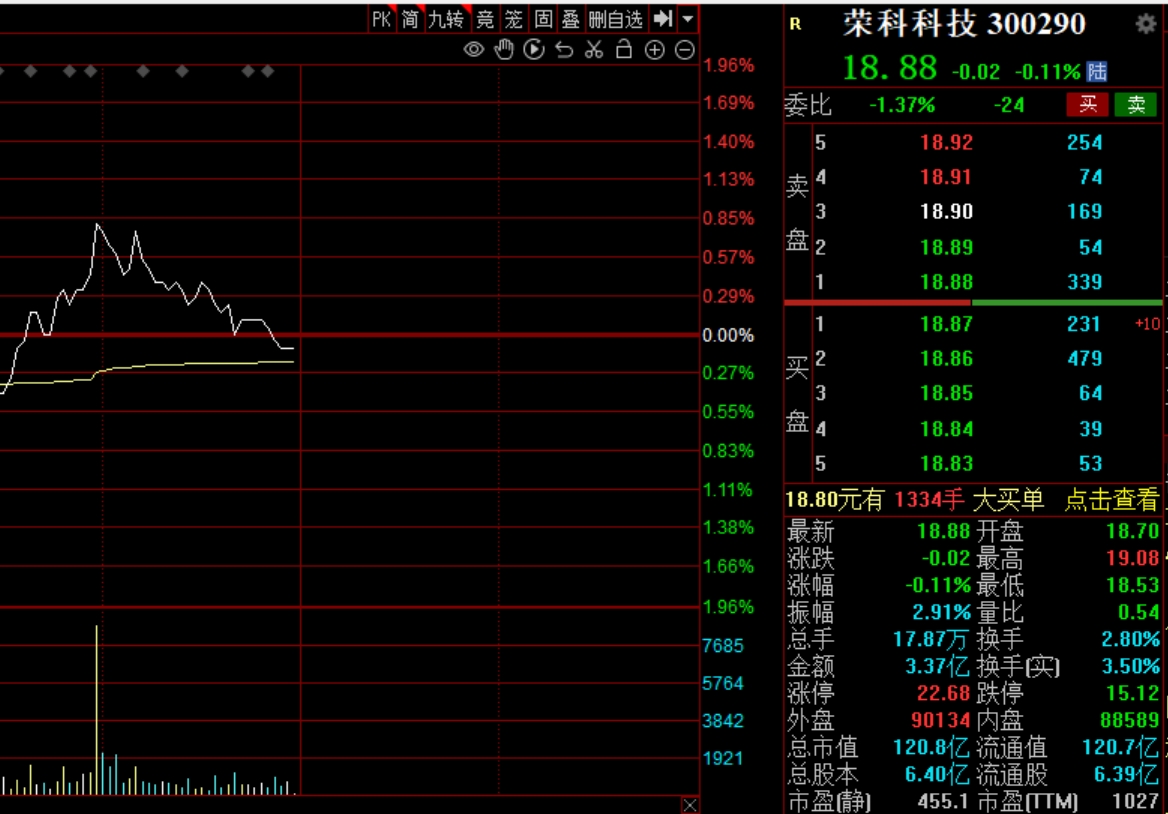Select buy level 4 price 18.84
1168x814 pixels.
pos(946,429)
